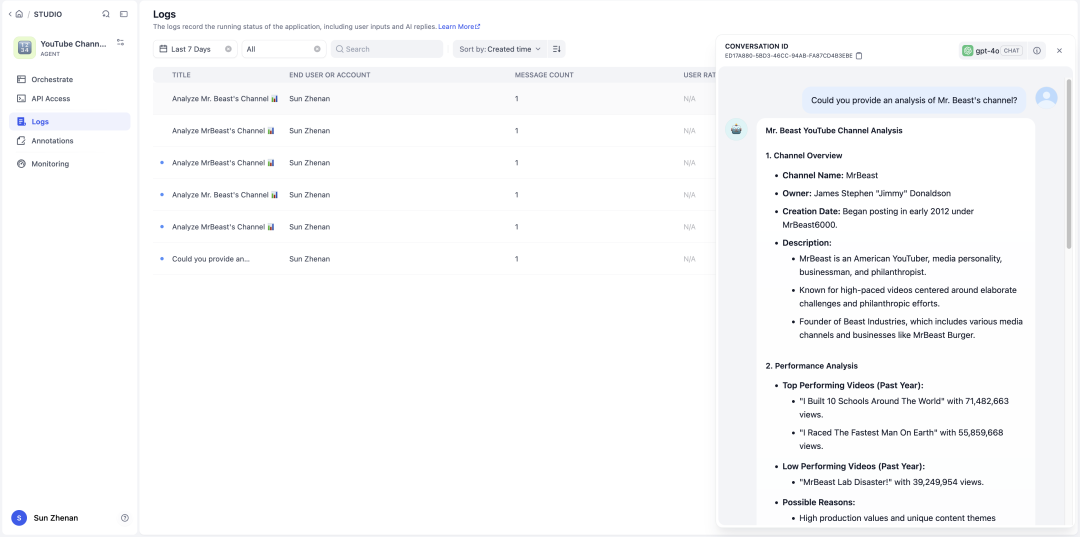Click conversation panel scrollbar

(1069, 163)
